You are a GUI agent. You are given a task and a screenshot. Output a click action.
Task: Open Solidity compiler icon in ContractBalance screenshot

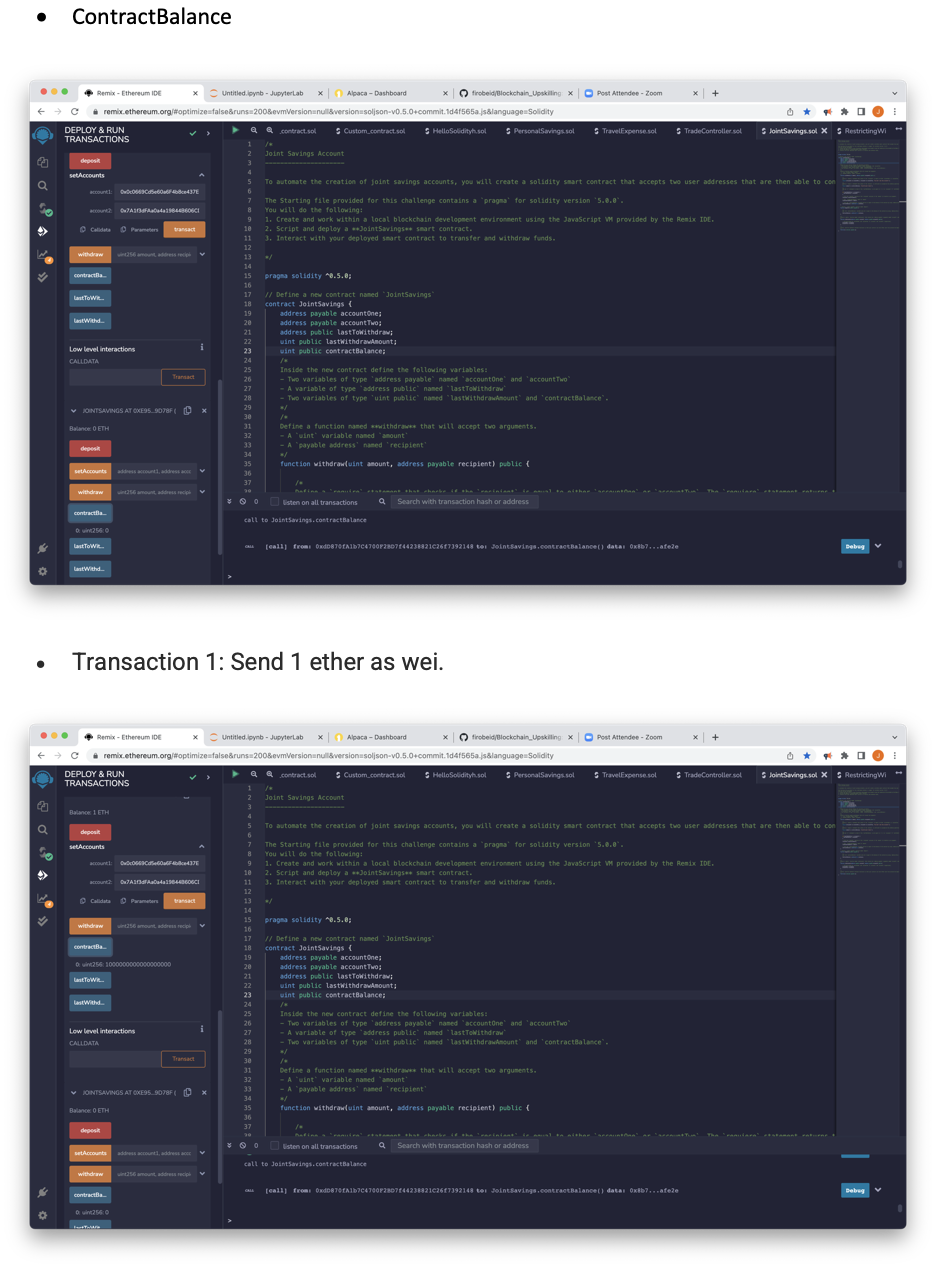pyautogui.click(x=43, y=209)
